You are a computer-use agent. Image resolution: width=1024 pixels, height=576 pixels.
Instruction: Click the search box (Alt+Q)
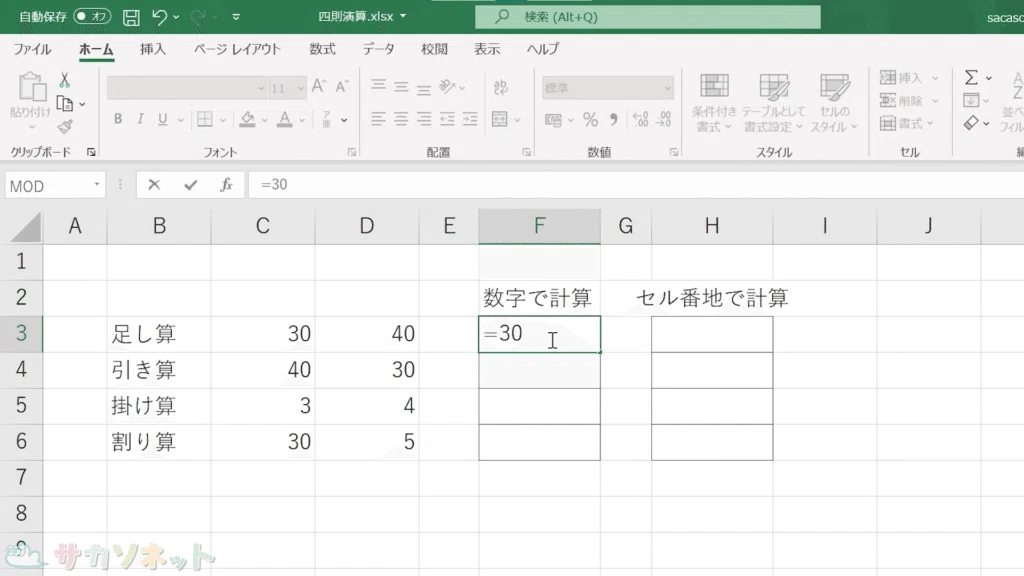647,17
